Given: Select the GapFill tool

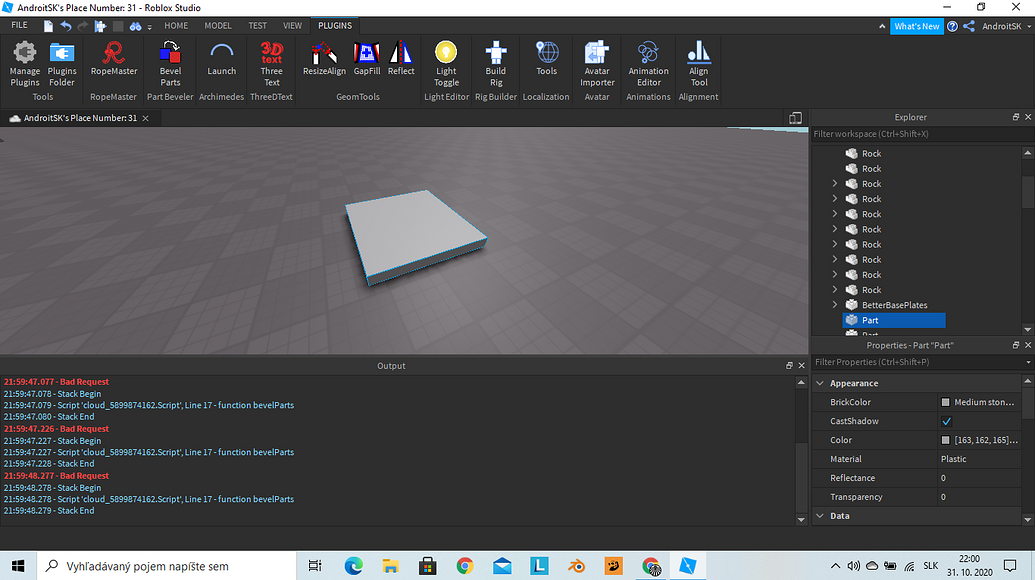Looking at the screenshot, I should point(366,59).
